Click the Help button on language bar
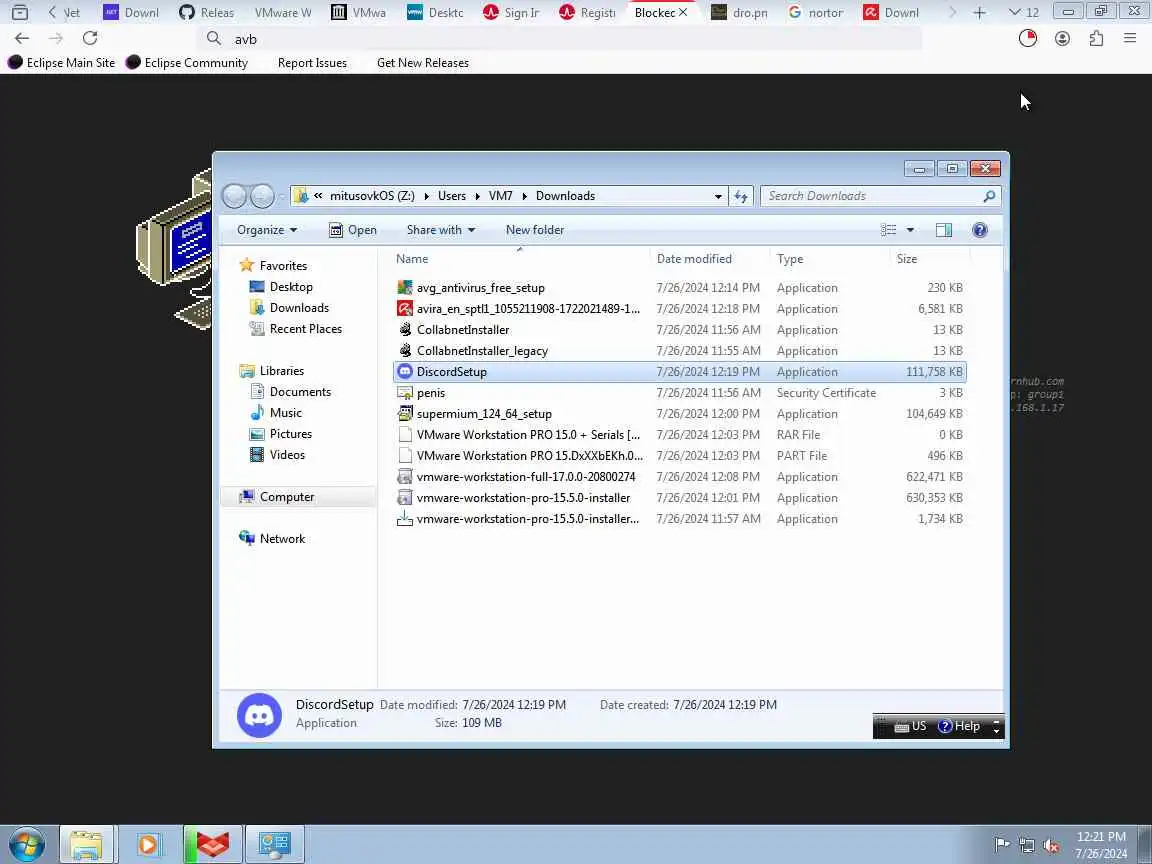 tap(960, 726)
